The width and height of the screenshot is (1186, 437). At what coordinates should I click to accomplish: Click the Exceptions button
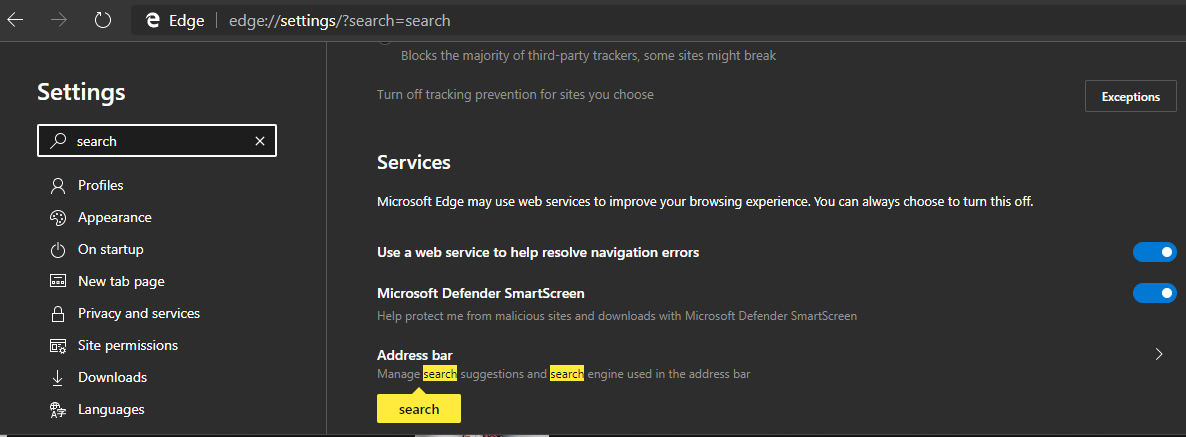(1130, 97)
